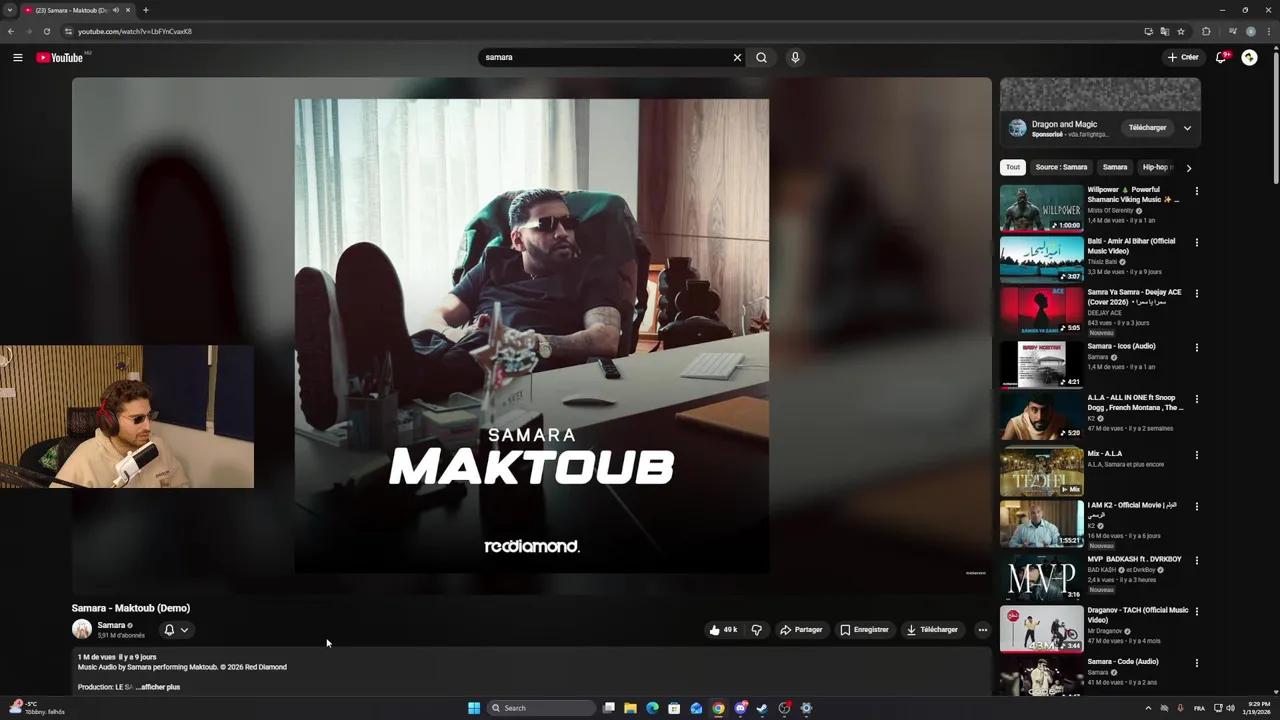1280x720 pixels.
Task: Bookmark this page with the star icon
Action: point(1181,31)
